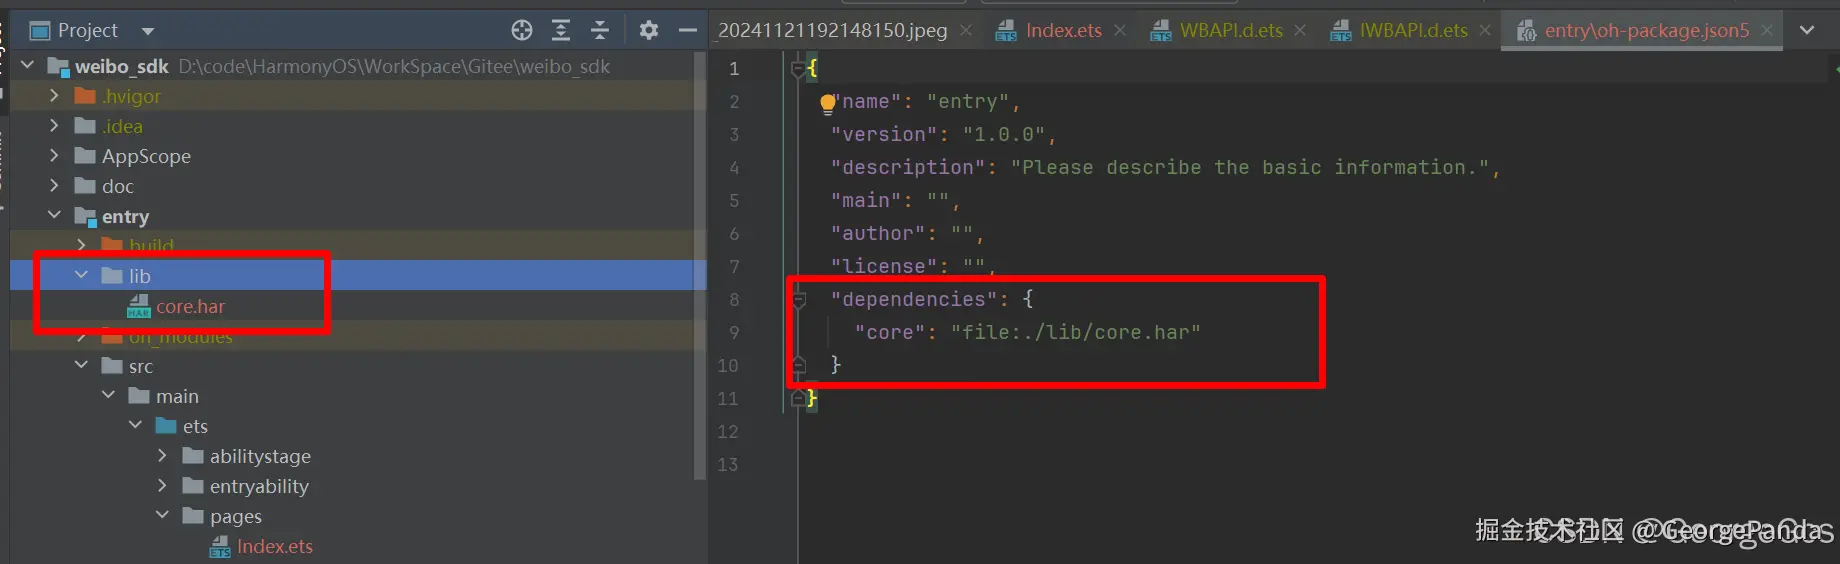The image size is (1840, 564).
Task: Collapse the entry module
Action: 54,215
